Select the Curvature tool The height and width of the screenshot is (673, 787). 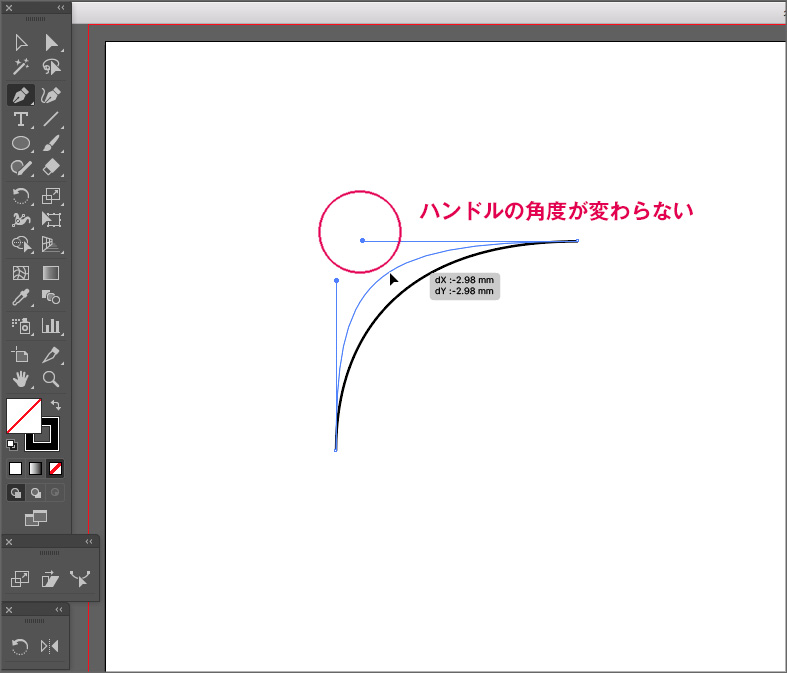point(51,95)
